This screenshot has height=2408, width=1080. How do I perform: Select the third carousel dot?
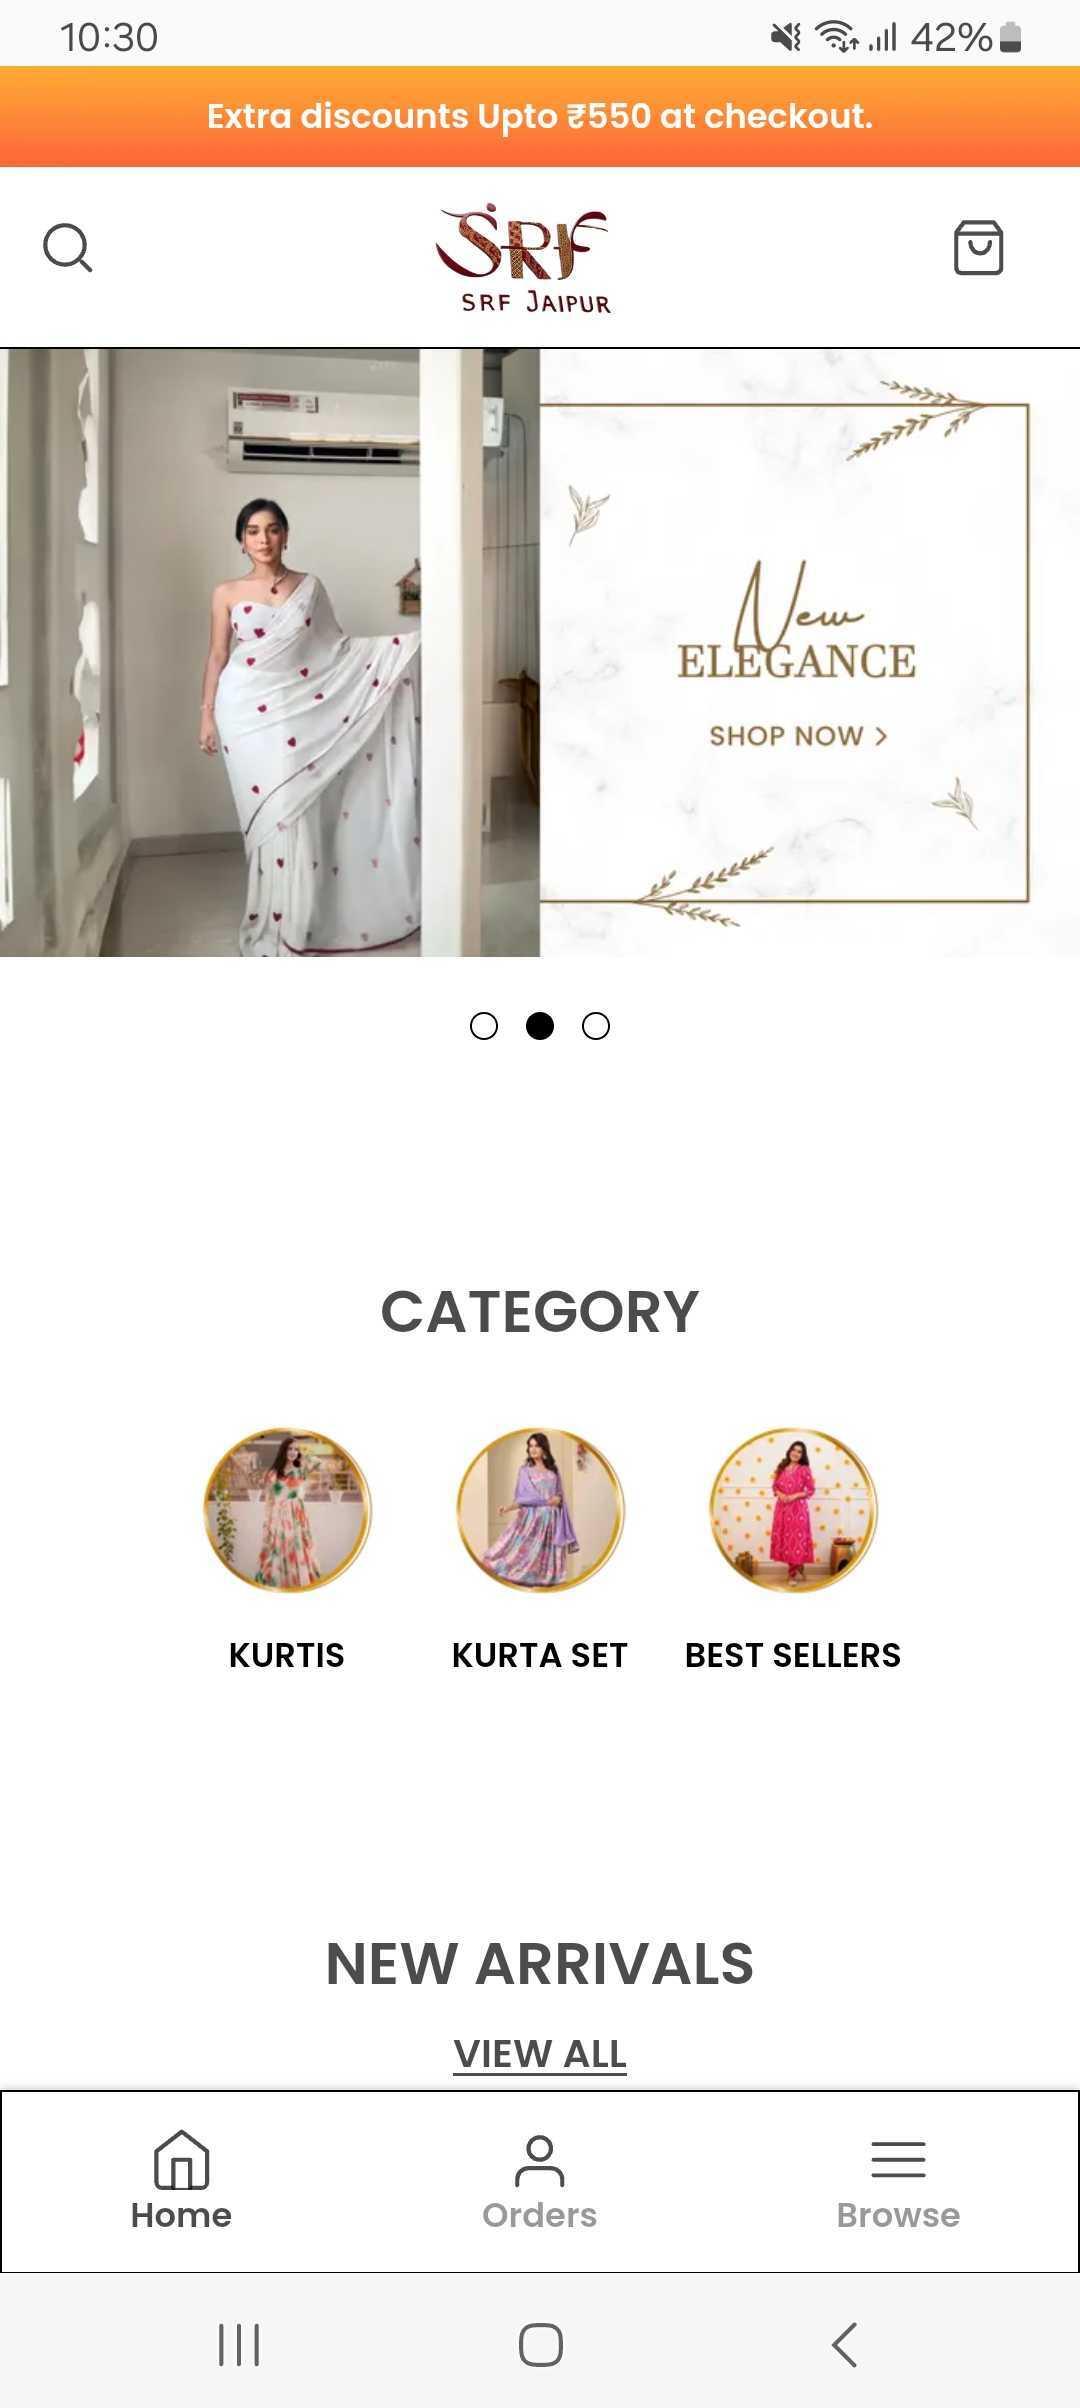[x=596, y=1026]
